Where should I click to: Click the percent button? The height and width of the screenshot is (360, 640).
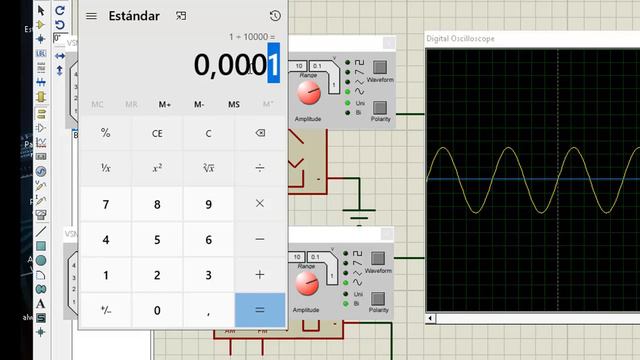tap(106, 133)
